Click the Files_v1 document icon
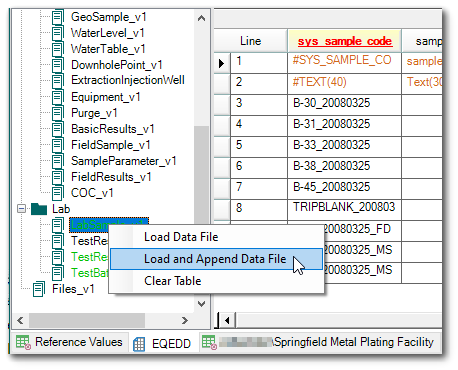 [x=39, y=289]
